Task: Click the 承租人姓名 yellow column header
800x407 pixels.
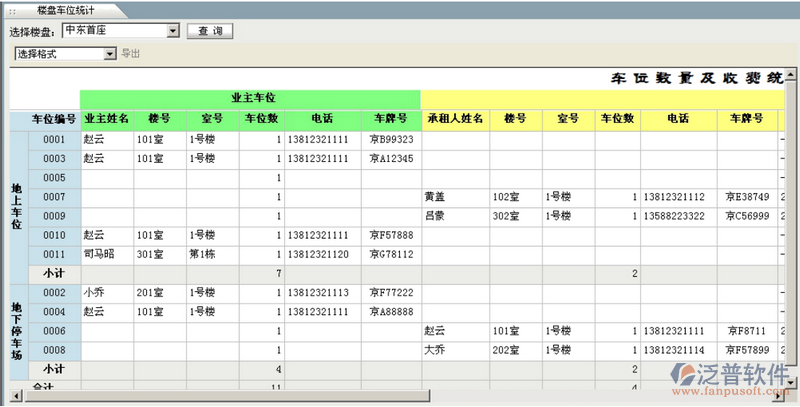Action: click(455, 119)
